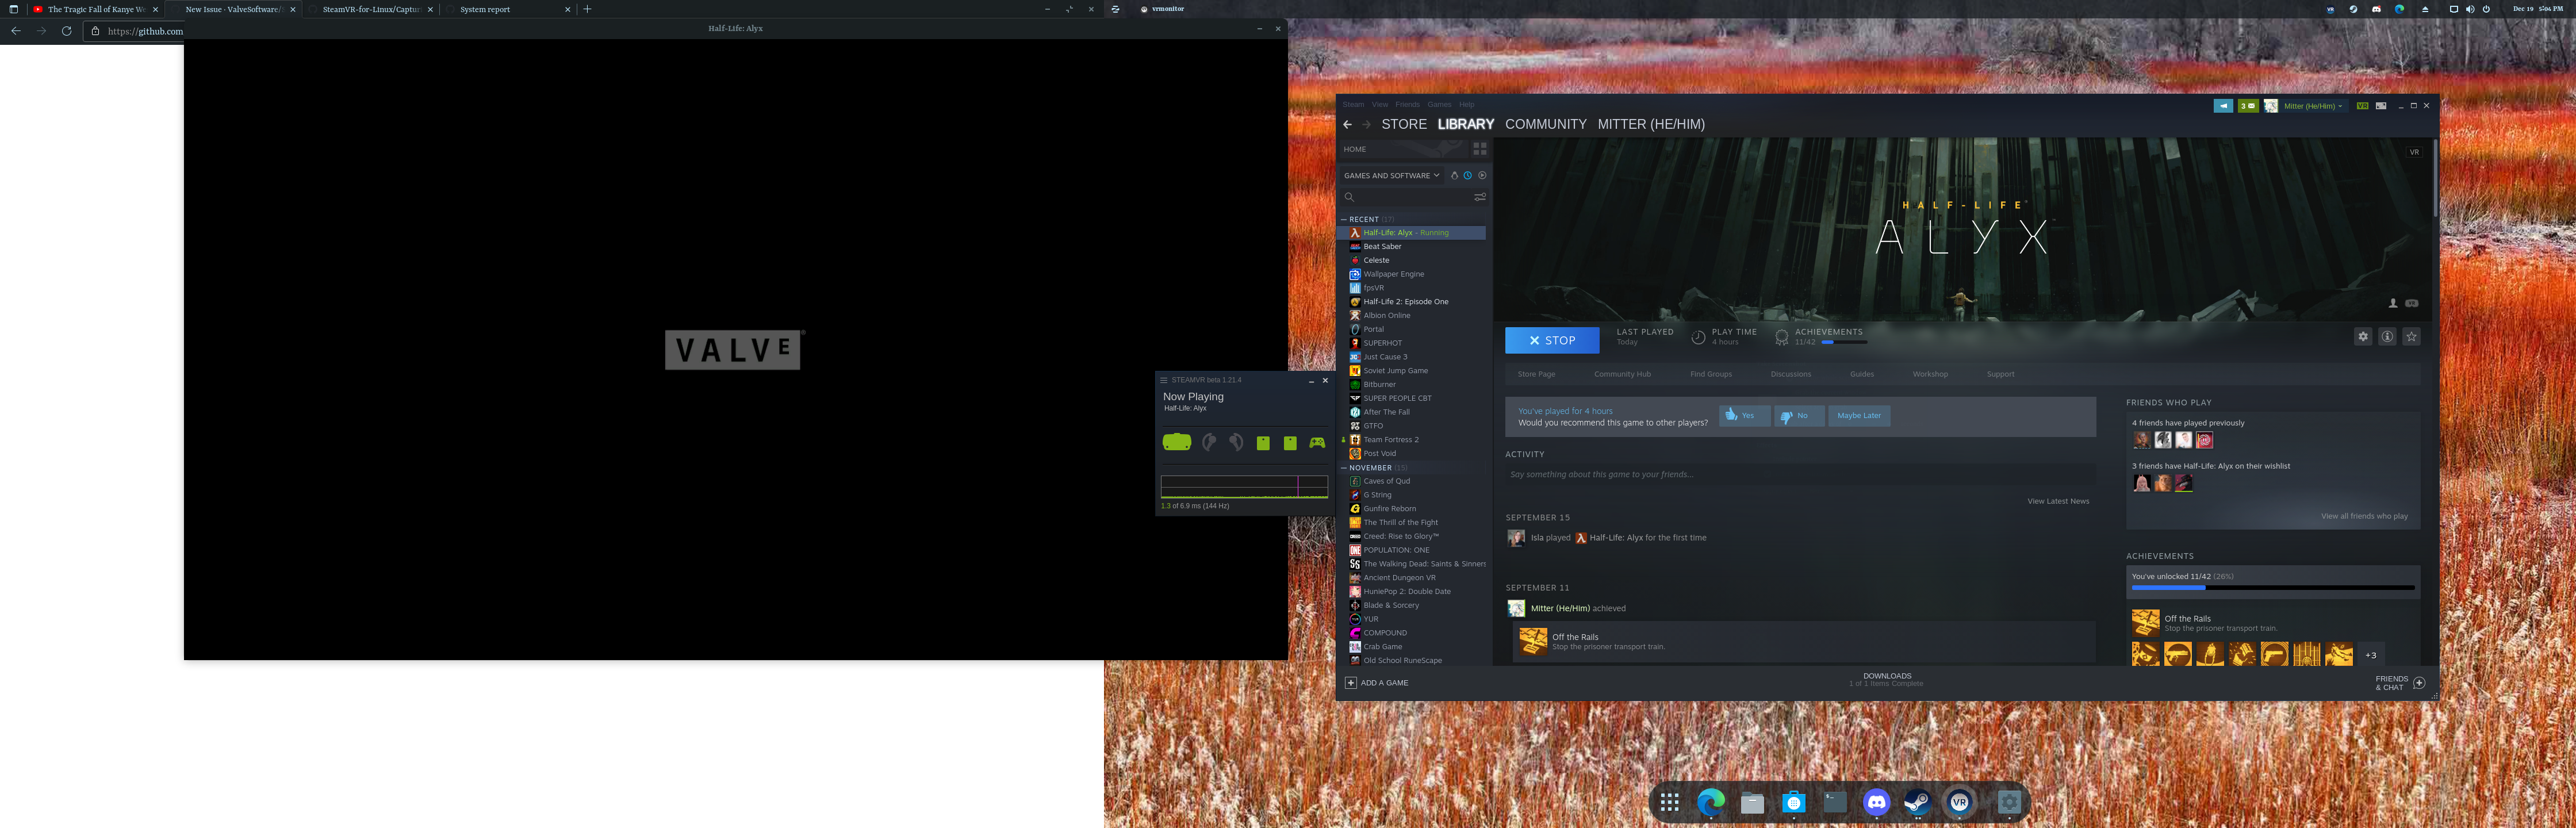Screen dimensions: 2576x828
Task: Switch Steam to Big Picture mode
Action: 2381,106
